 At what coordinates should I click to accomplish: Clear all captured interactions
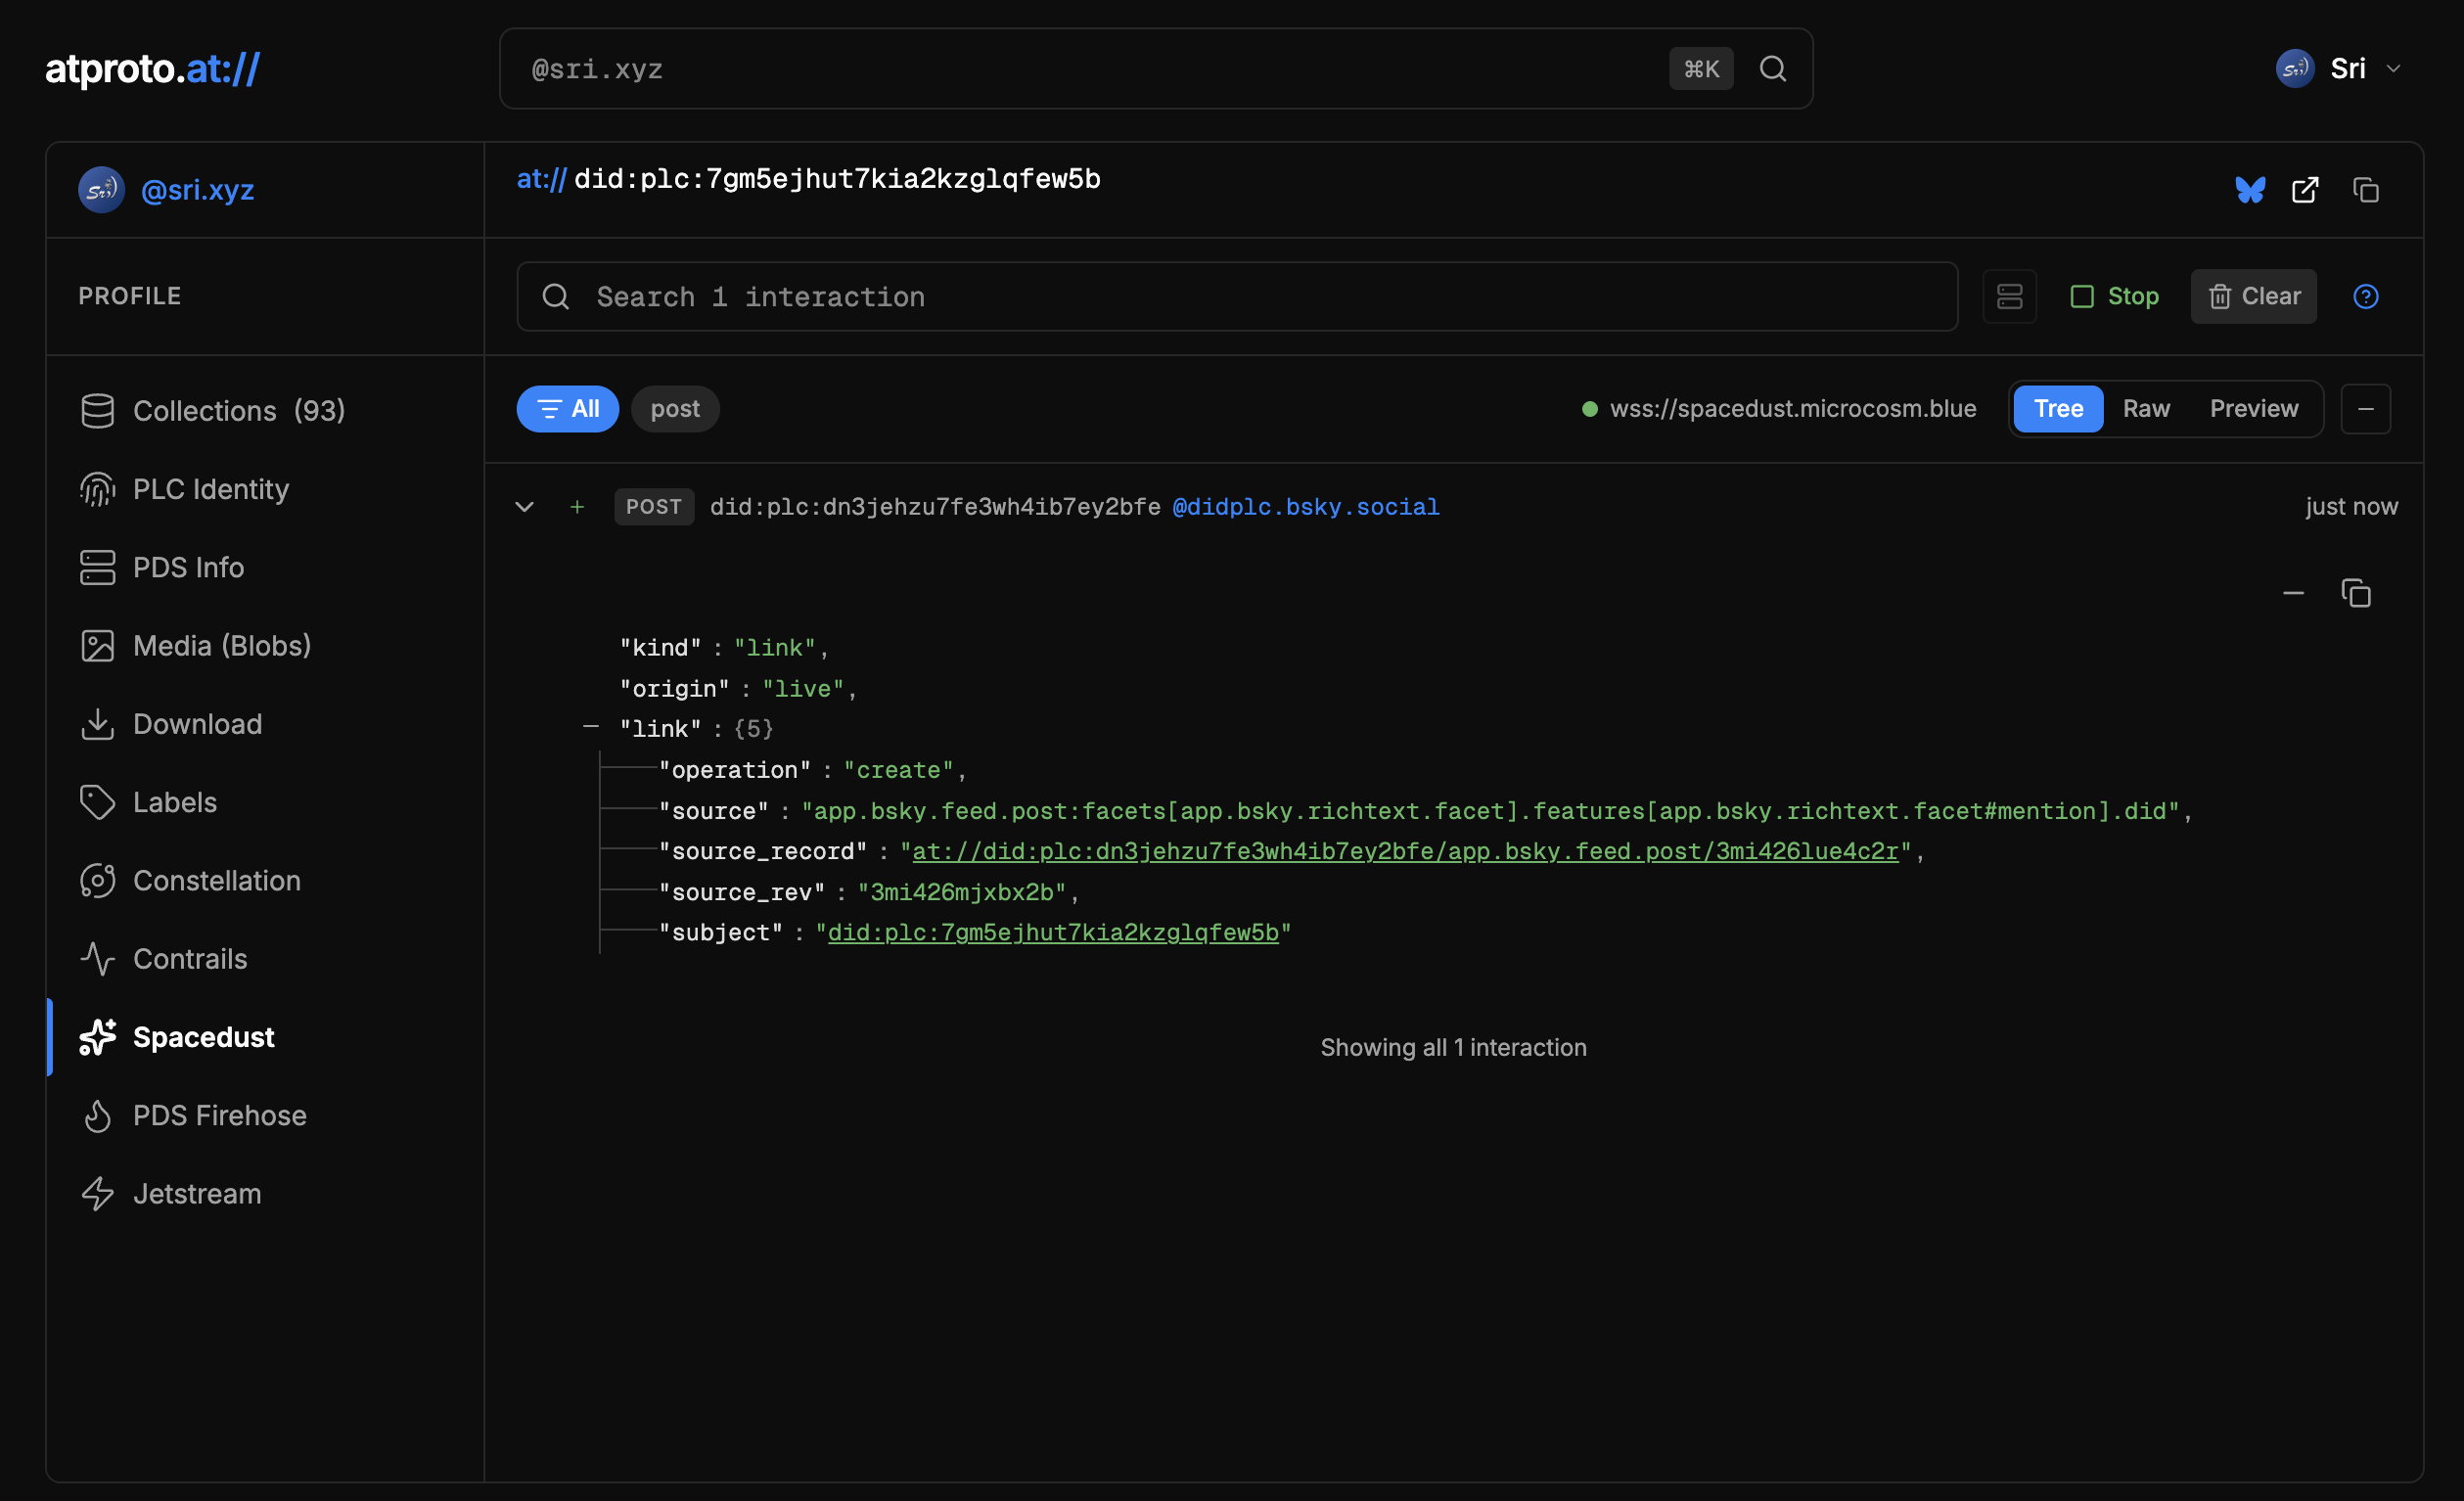[x=2253, y=296]
